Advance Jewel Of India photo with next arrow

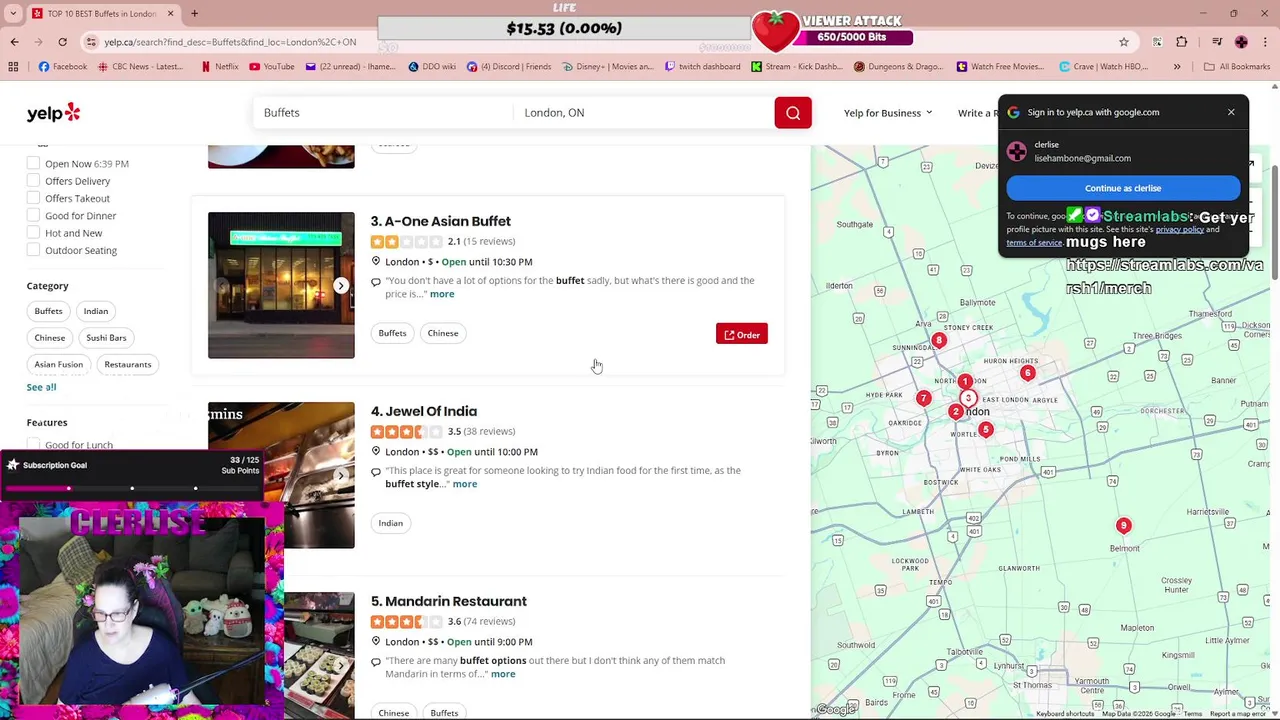341,475
